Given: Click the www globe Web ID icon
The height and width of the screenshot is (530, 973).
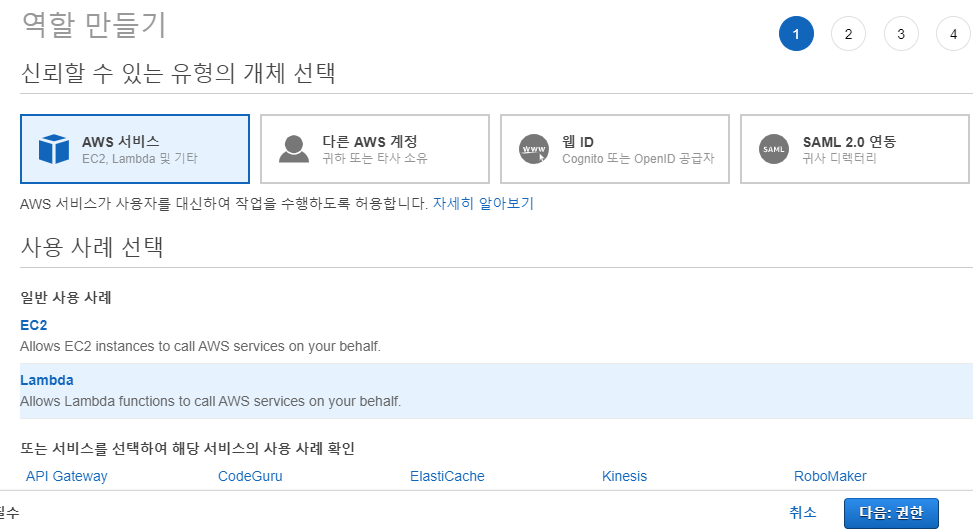Looking at the screenshot, I should [x=534, y=149].
